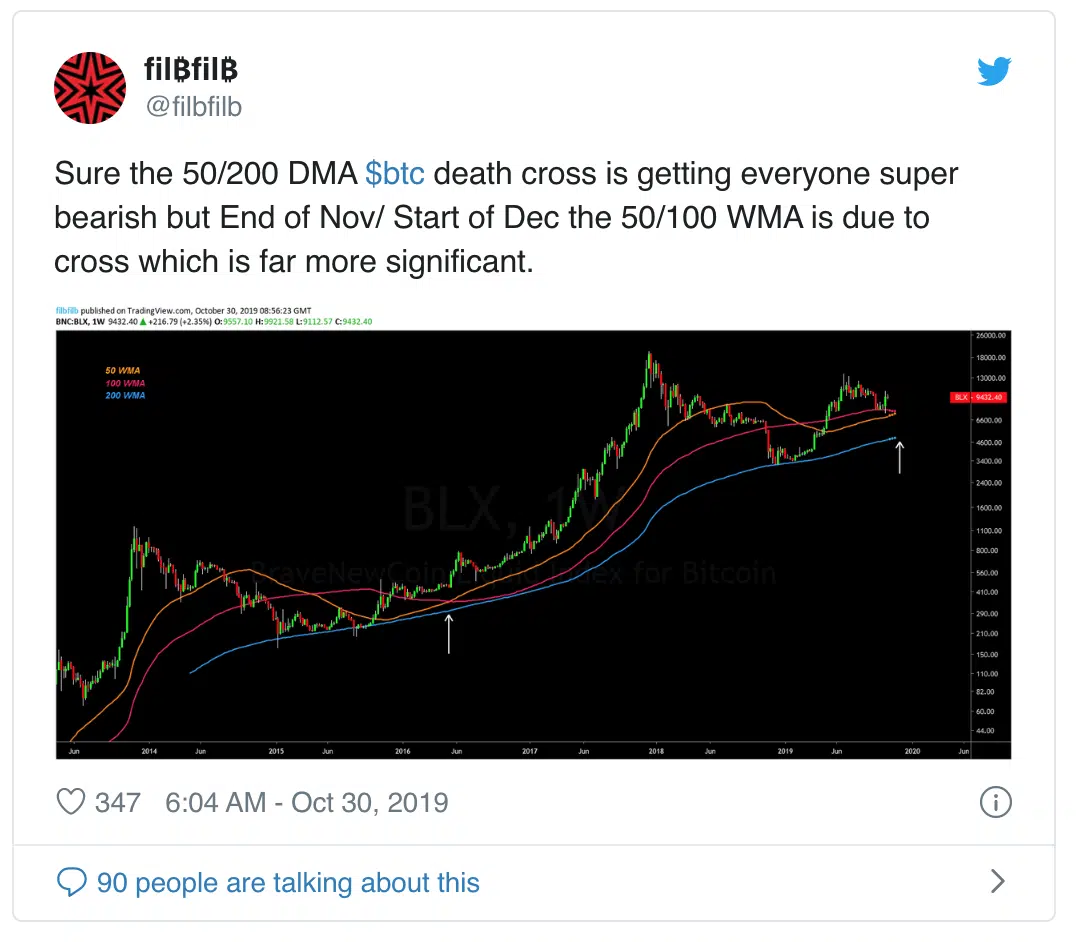Open the 6:04 AM - Oct 30, 2019 timestamp
Image resolution: width=1082 pixels, height=942 pixels.
306,803
